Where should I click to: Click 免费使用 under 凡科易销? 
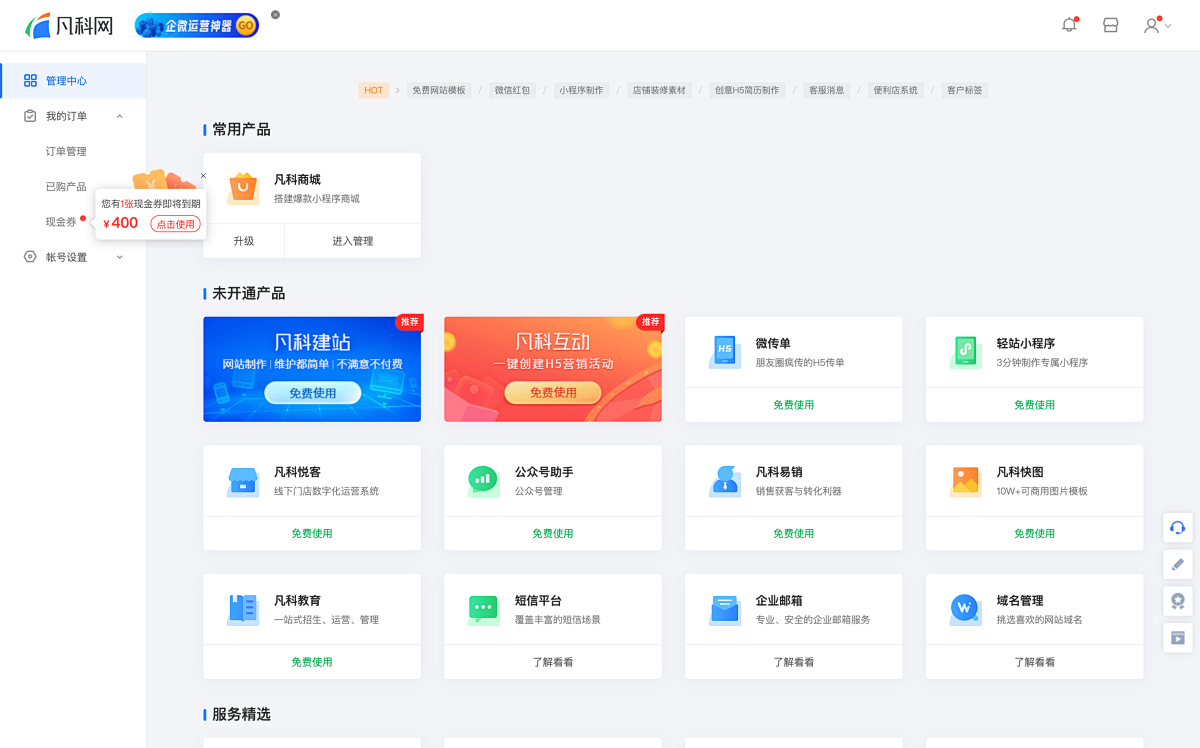click(794, 533)
